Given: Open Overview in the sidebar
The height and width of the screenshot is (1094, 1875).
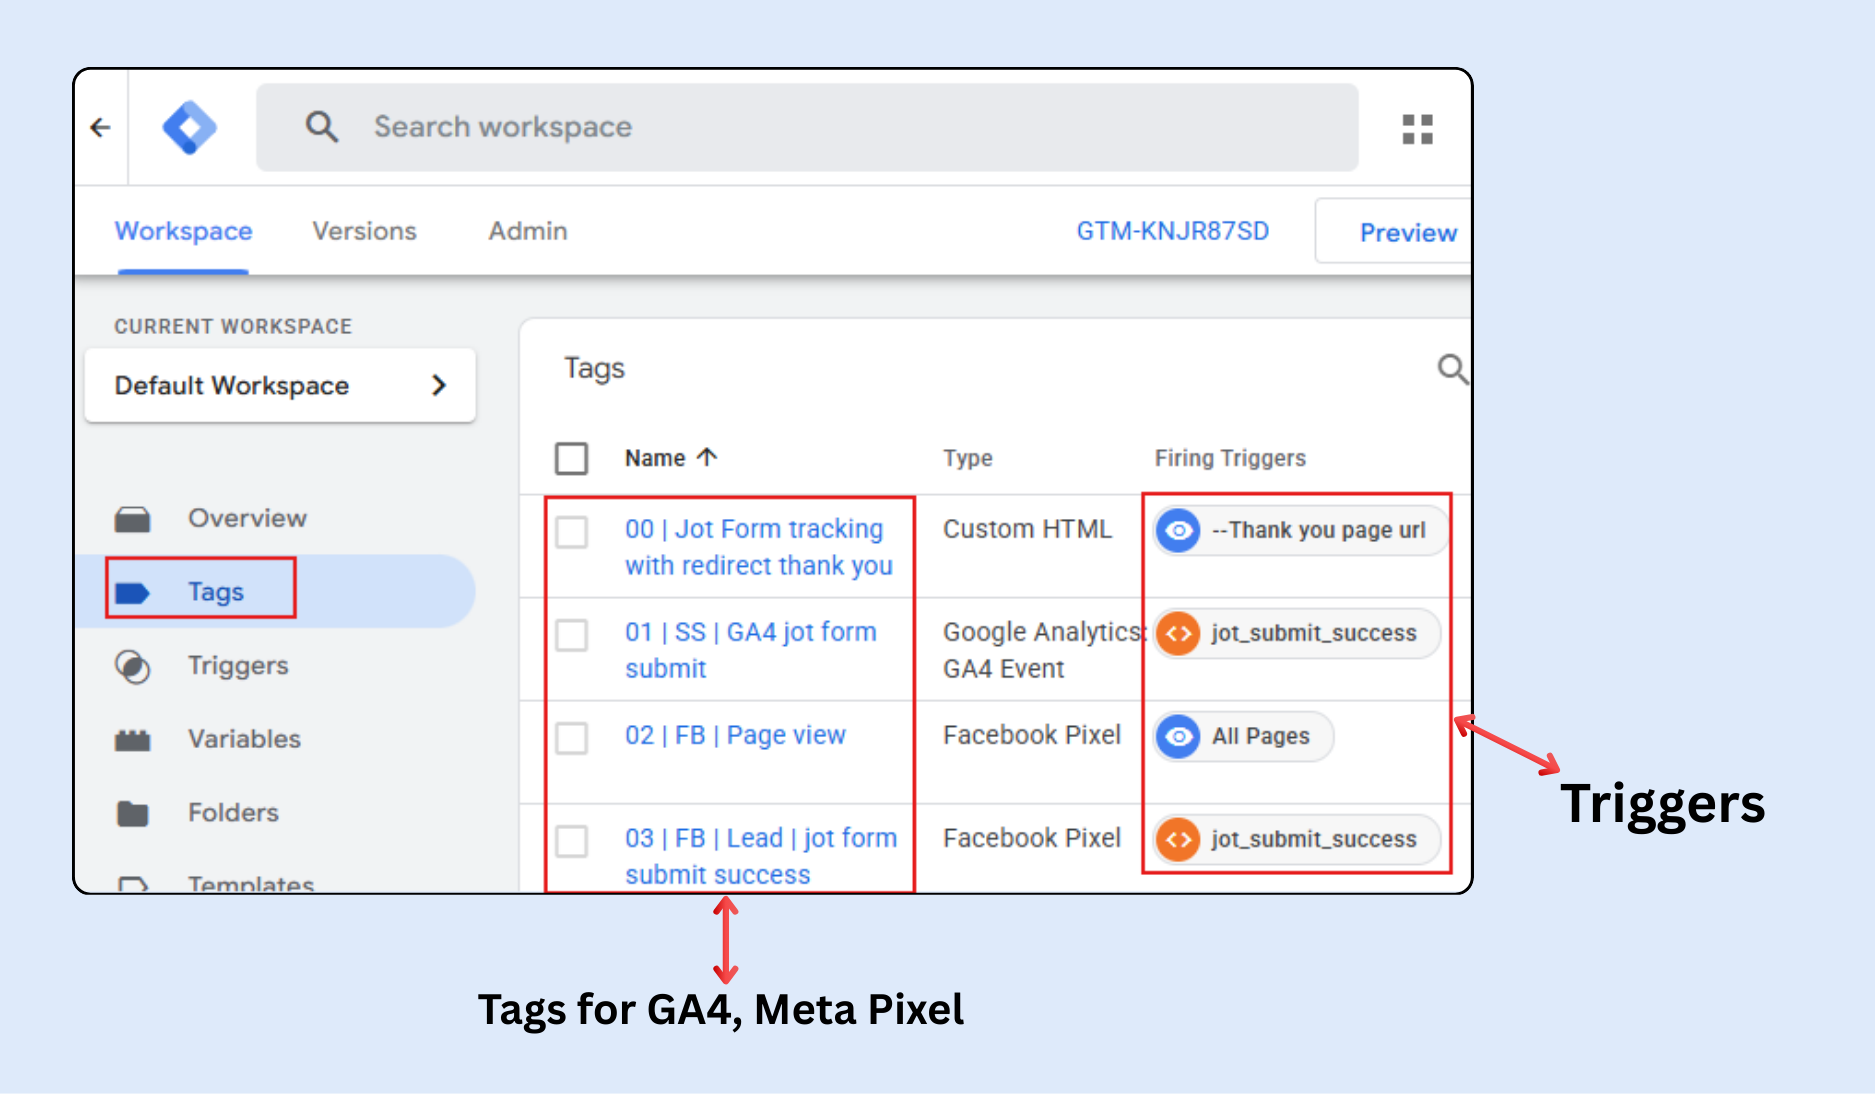Looking at the screenshot, I should click(x=246, y=518).
